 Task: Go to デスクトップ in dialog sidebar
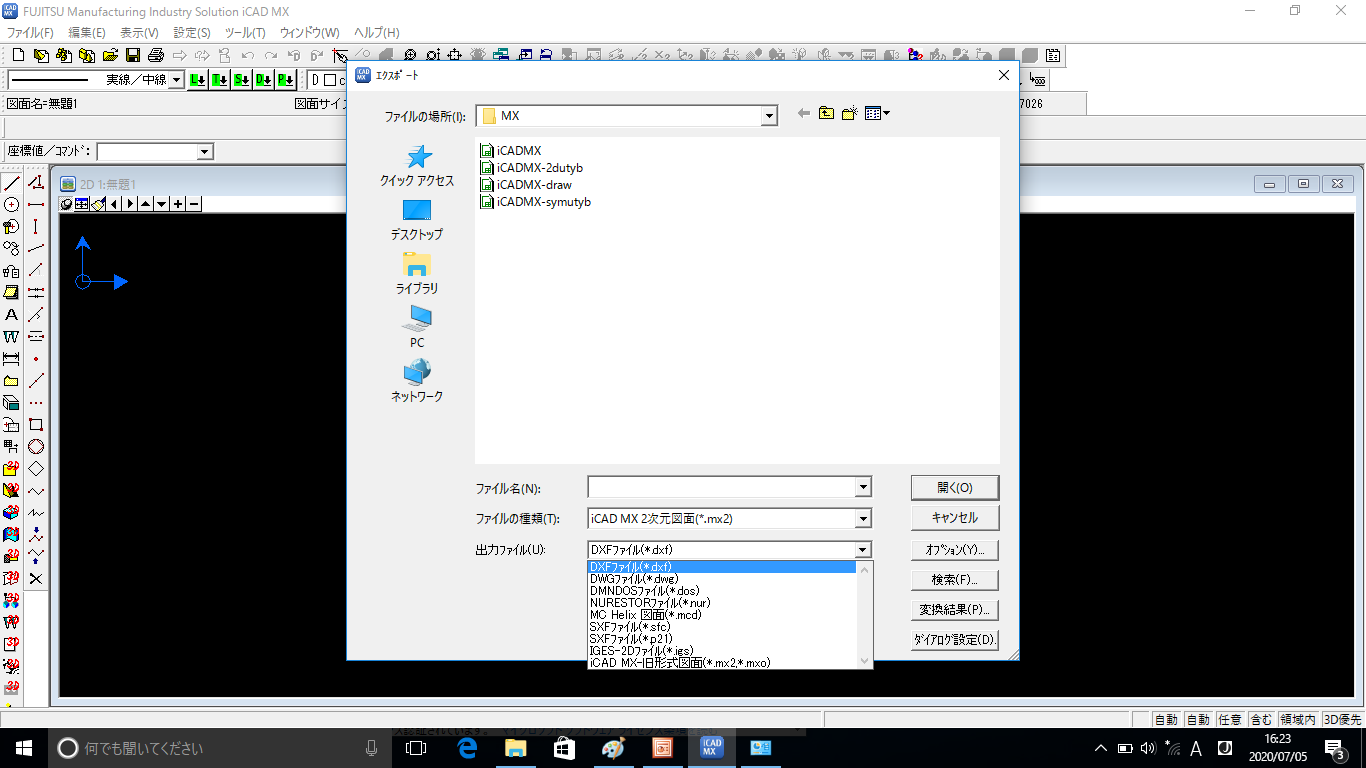pyautogui.click(x=417, y=220)
